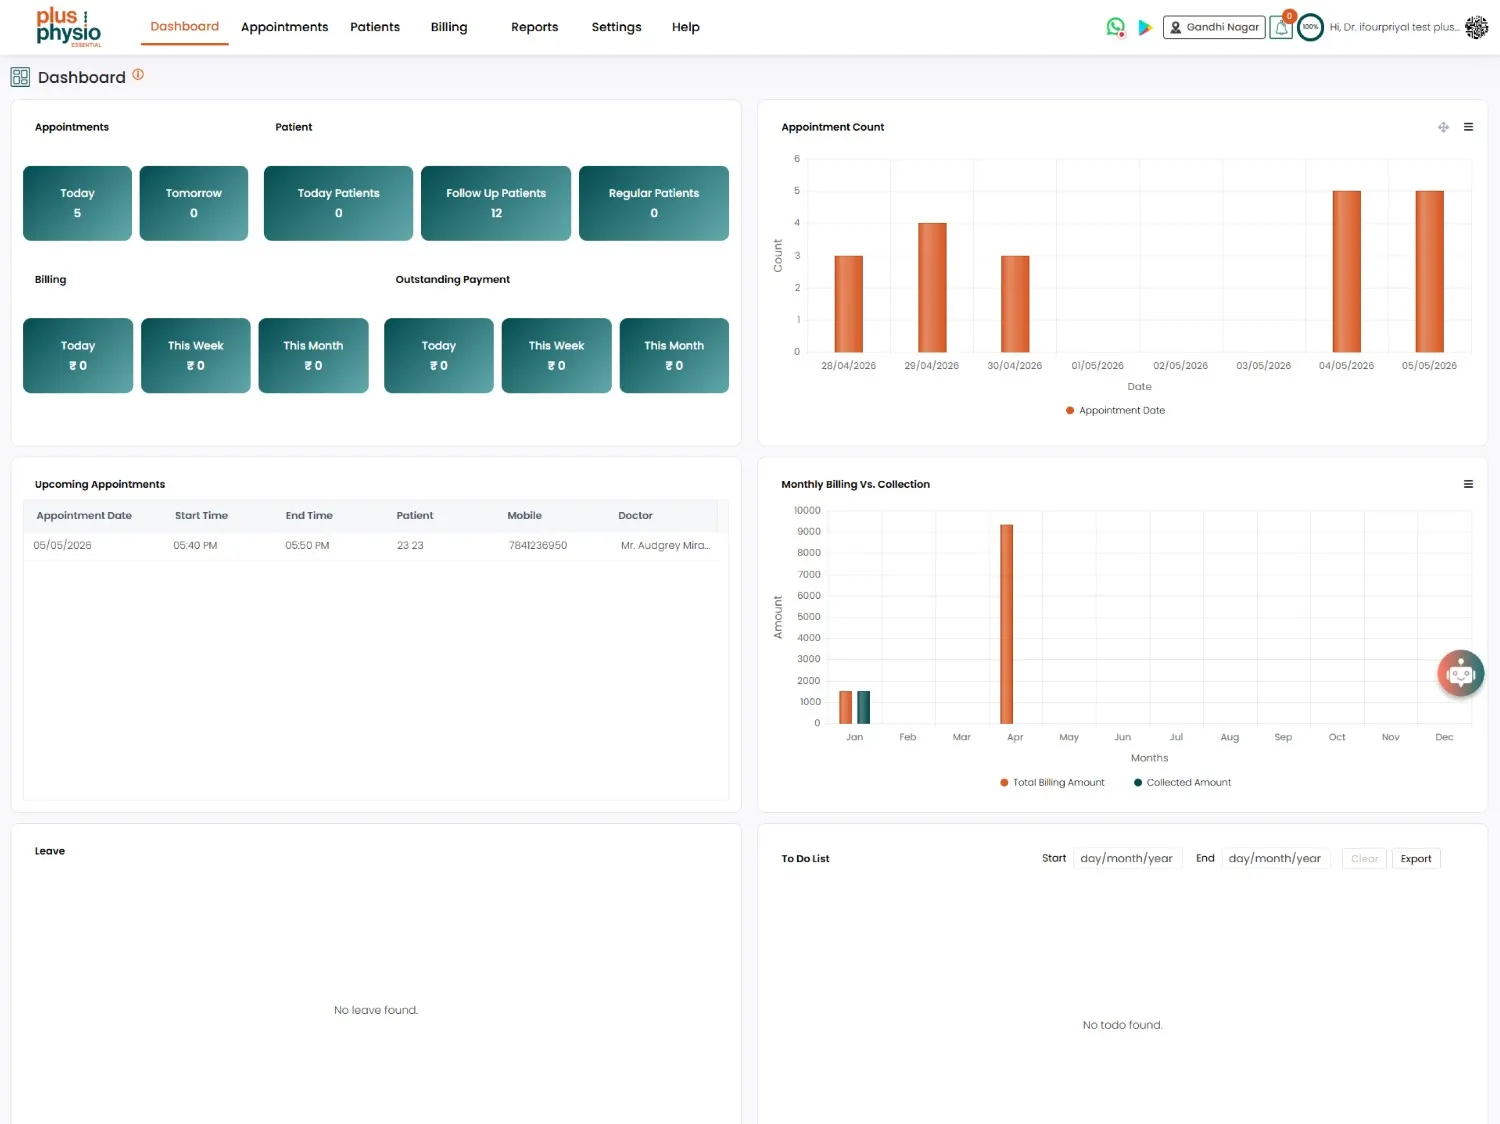
Task: Click the To Do Start date field
Action: (1127, 858)
